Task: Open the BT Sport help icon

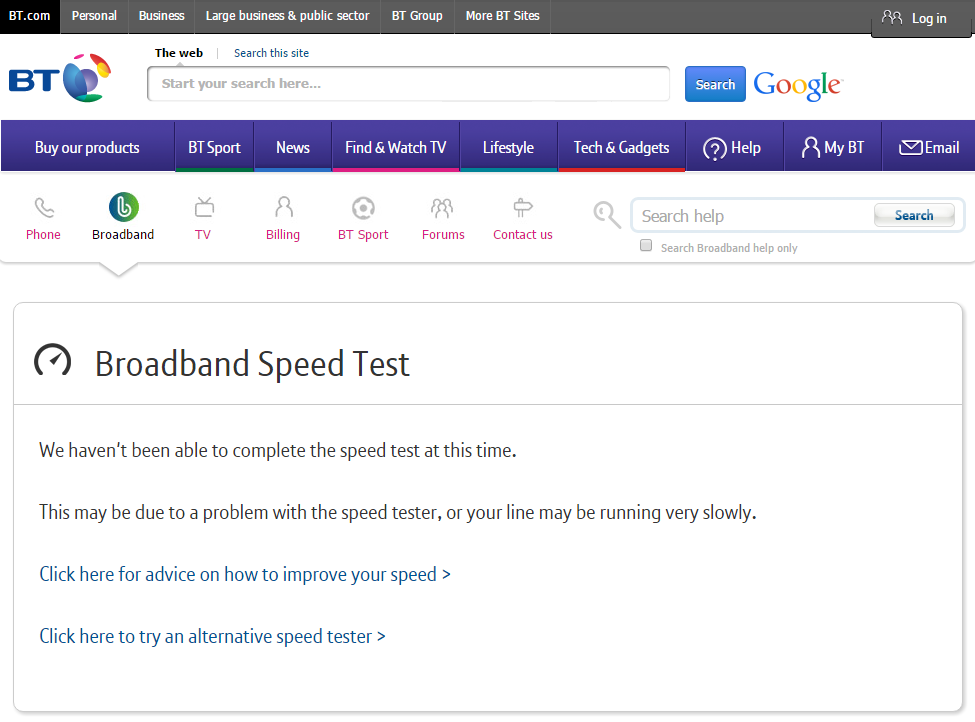Action: (363, 208)
